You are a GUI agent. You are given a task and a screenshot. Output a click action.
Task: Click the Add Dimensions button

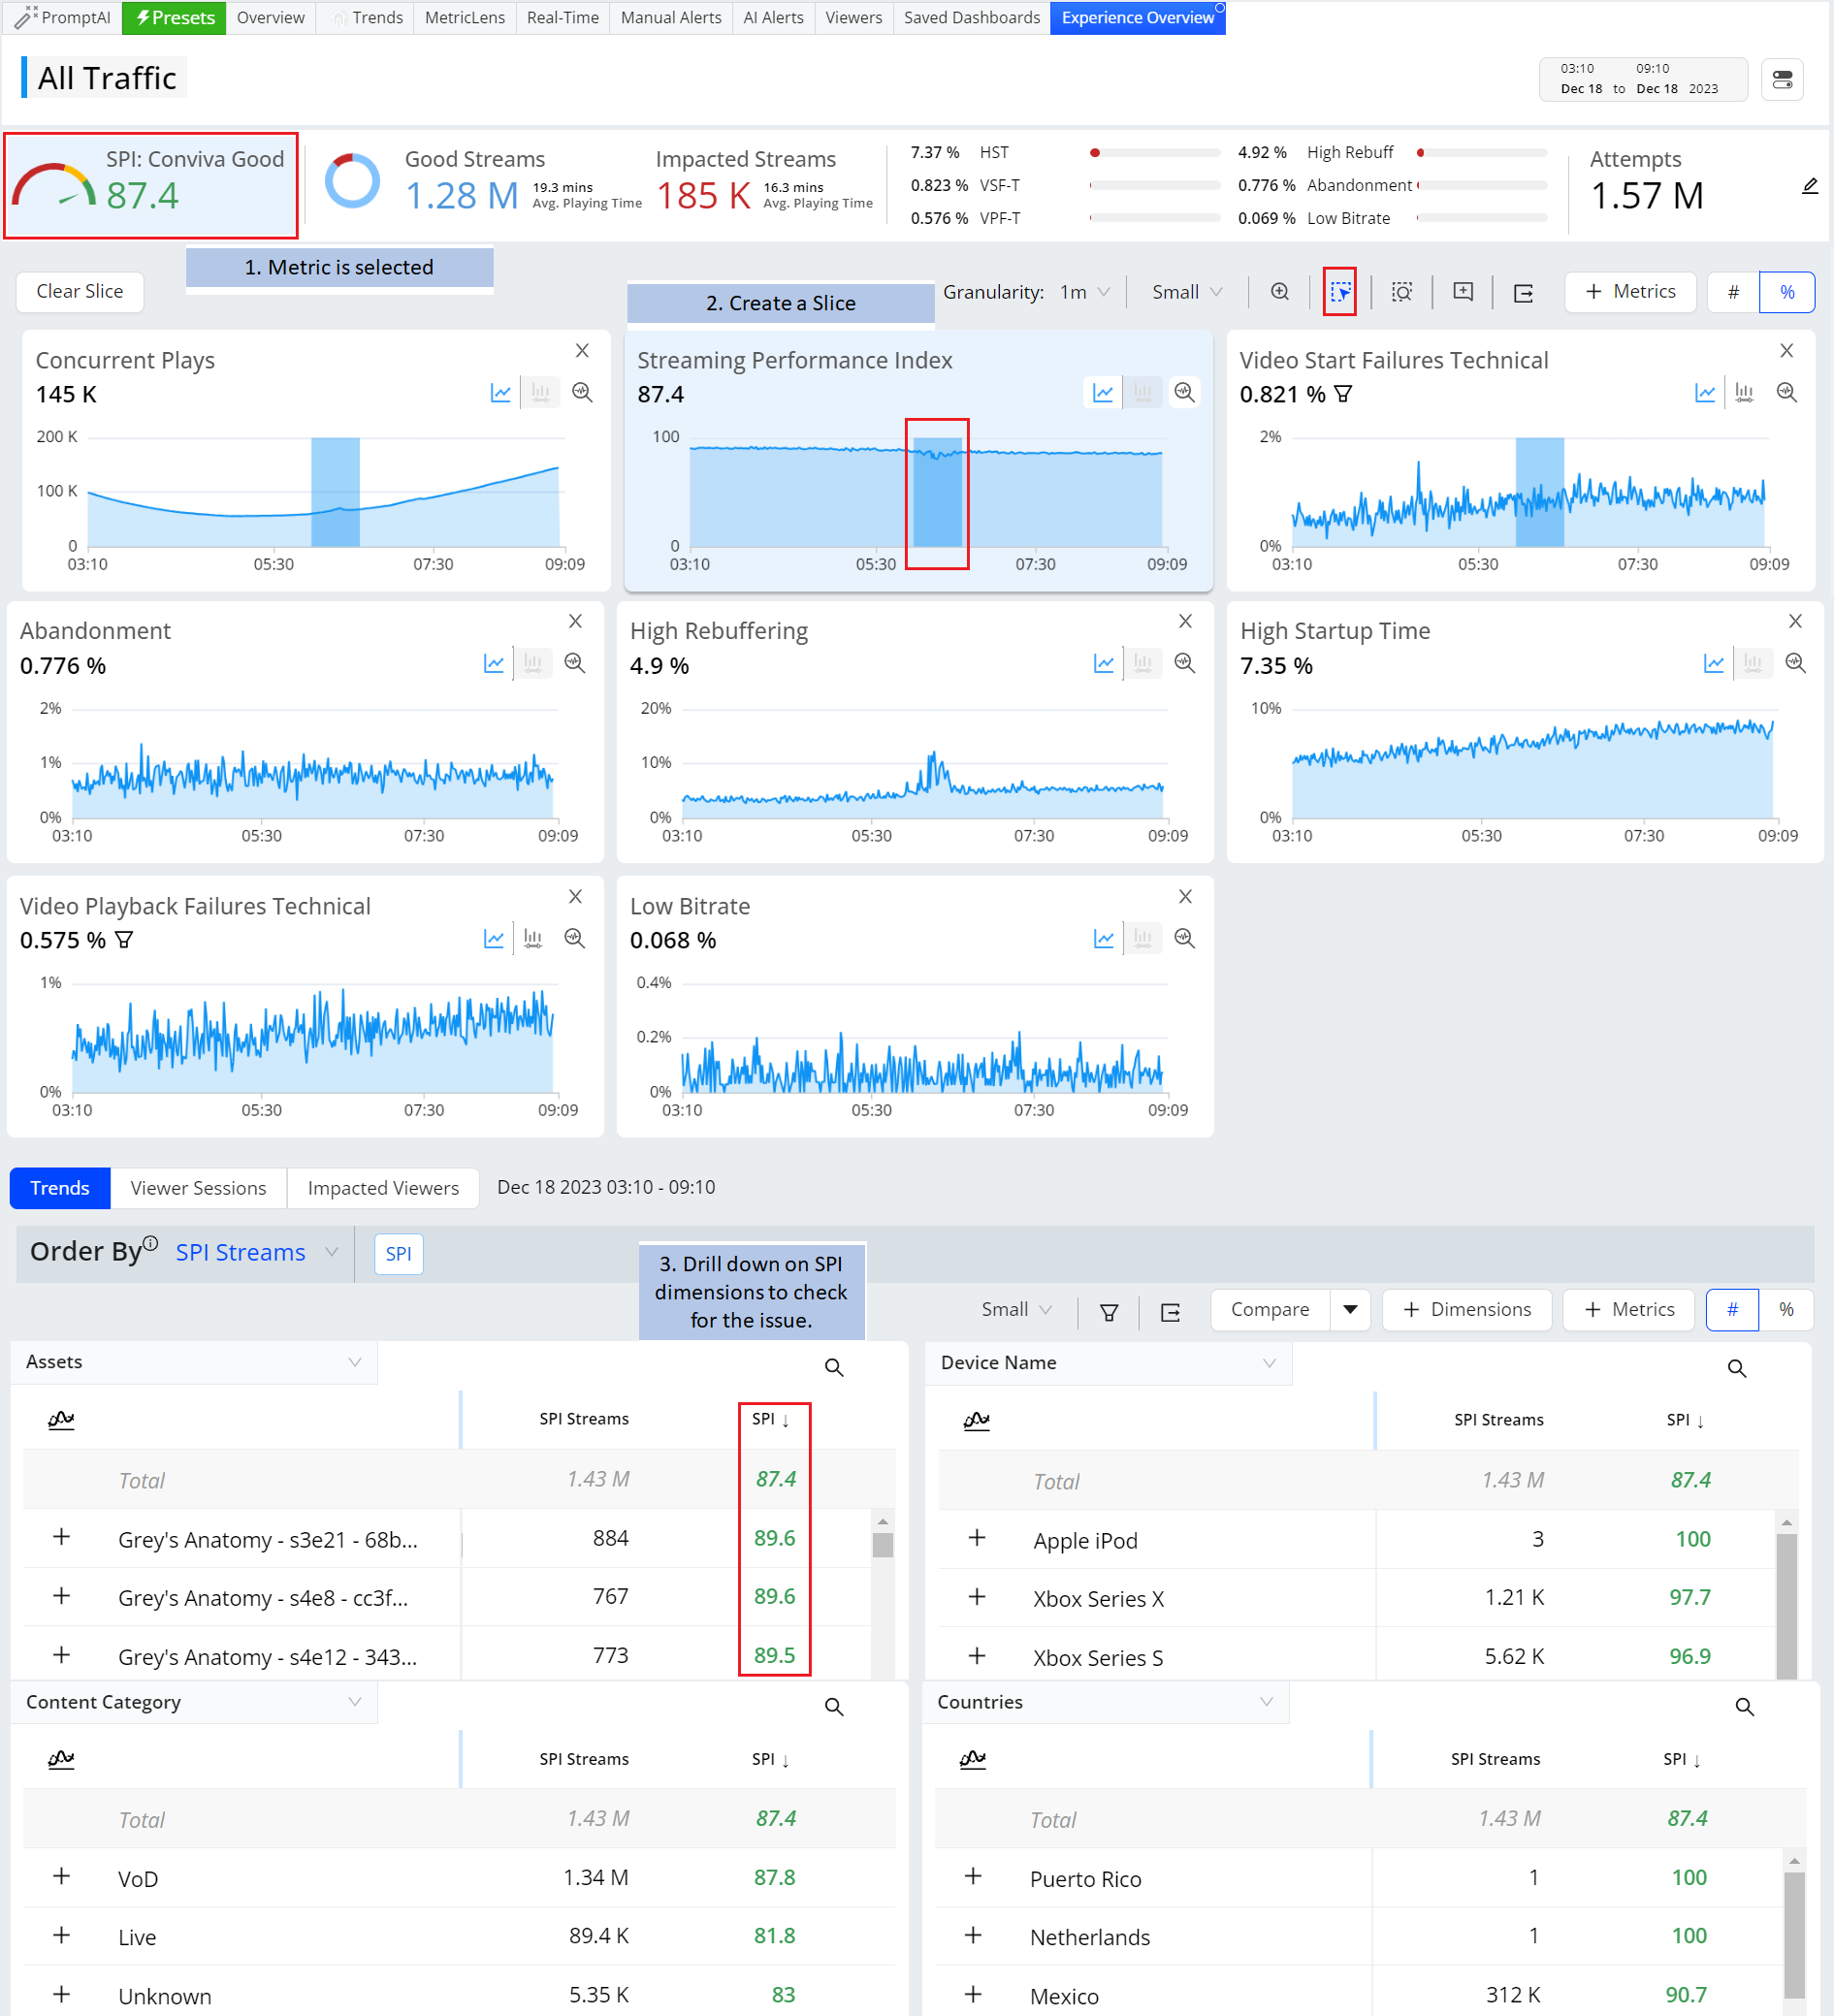click(1466, 1310)
